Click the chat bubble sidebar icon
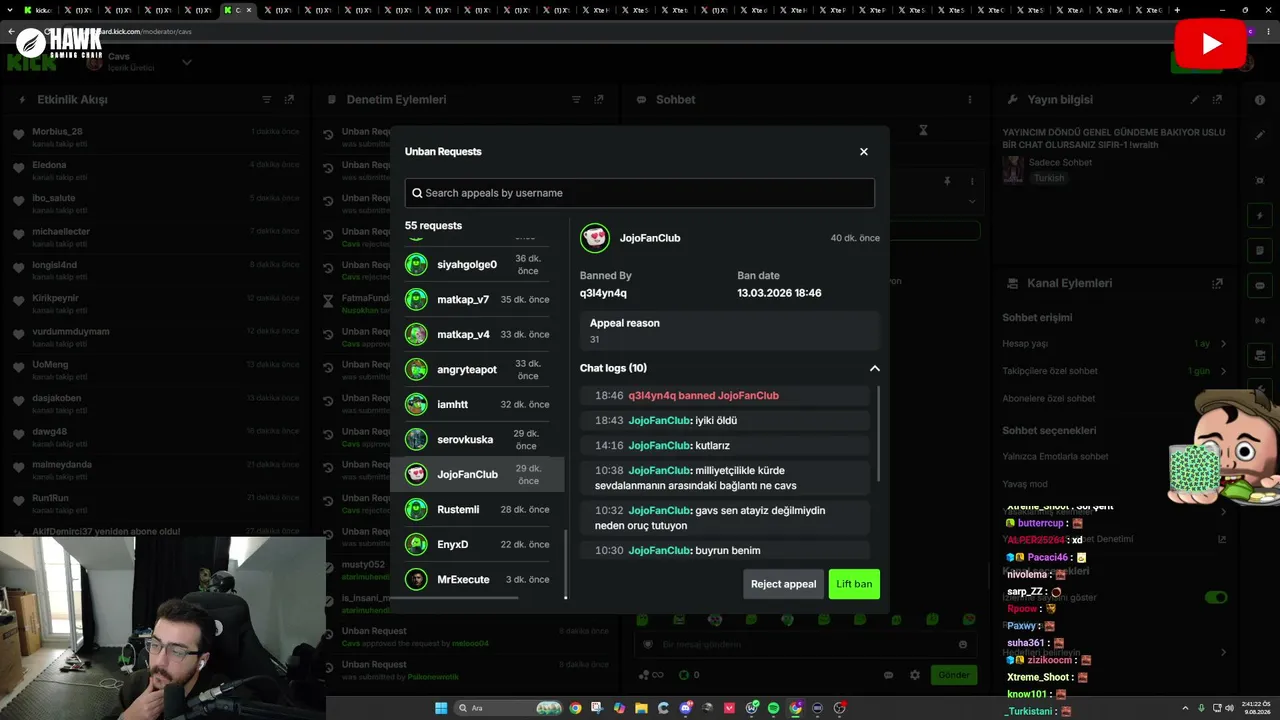Image resolution: width=1280 pixels, height=720 pixels. pos(1259,285)
